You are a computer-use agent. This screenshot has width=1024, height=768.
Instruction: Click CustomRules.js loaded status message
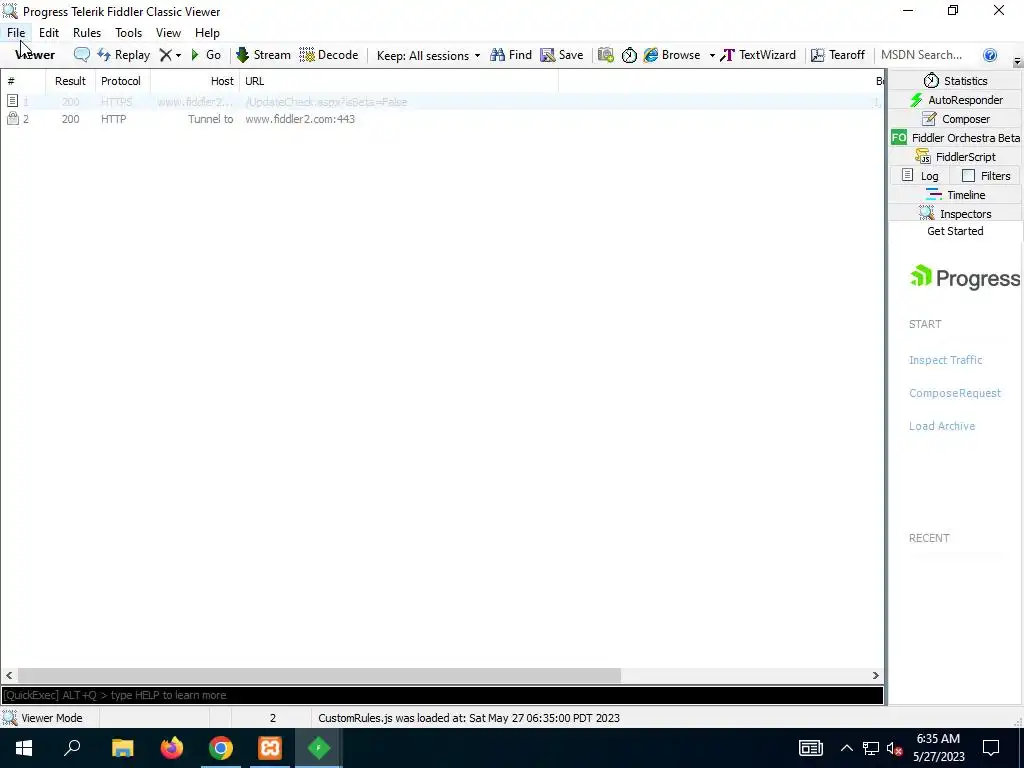coord(468,718)
